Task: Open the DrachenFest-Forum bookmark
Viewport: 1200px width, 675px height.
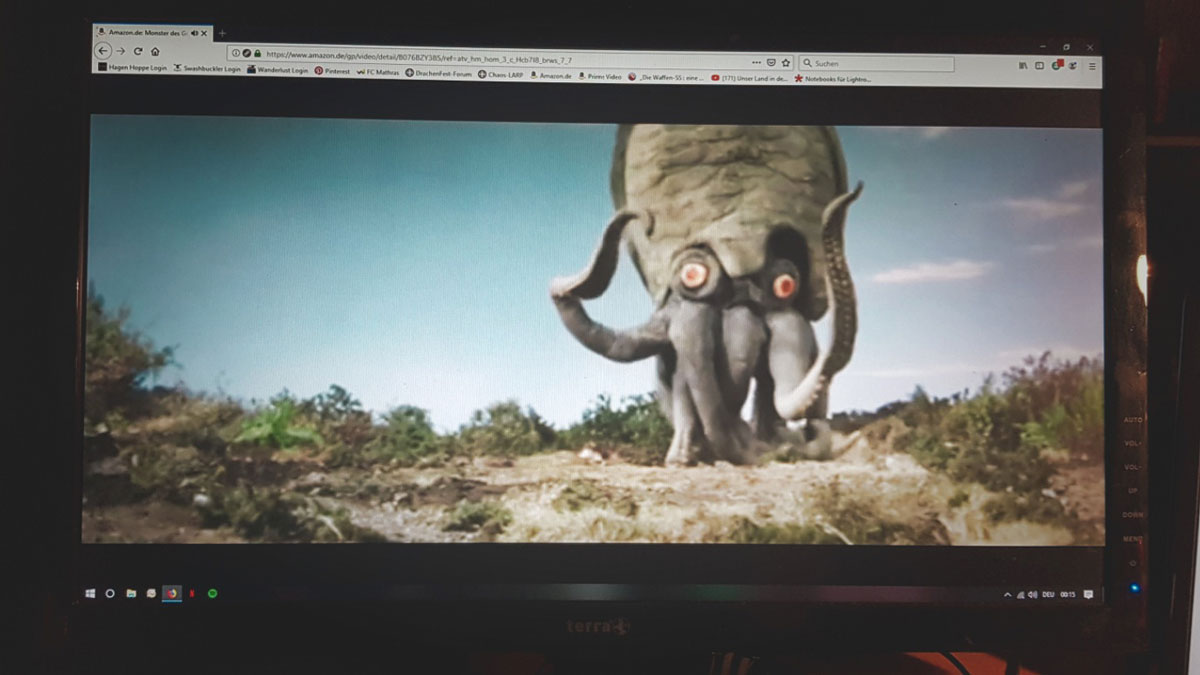Action: (x=438, y=73)
